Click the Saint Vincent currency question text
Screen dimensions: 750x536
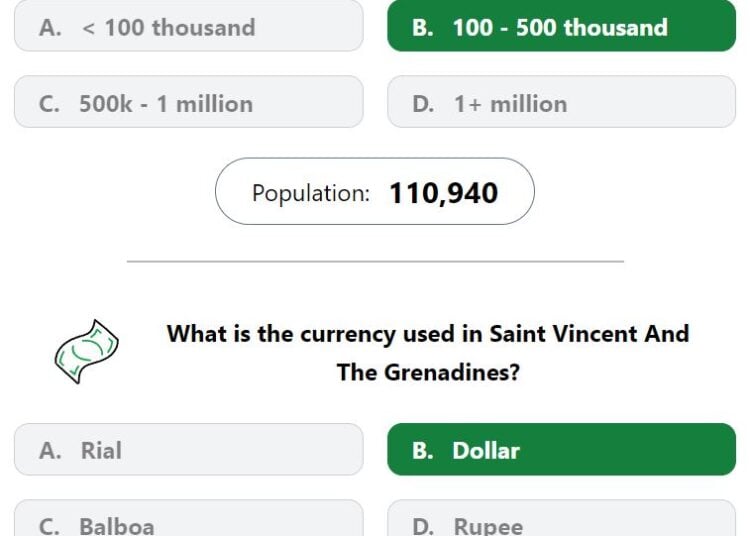click(x=428, y=353)
